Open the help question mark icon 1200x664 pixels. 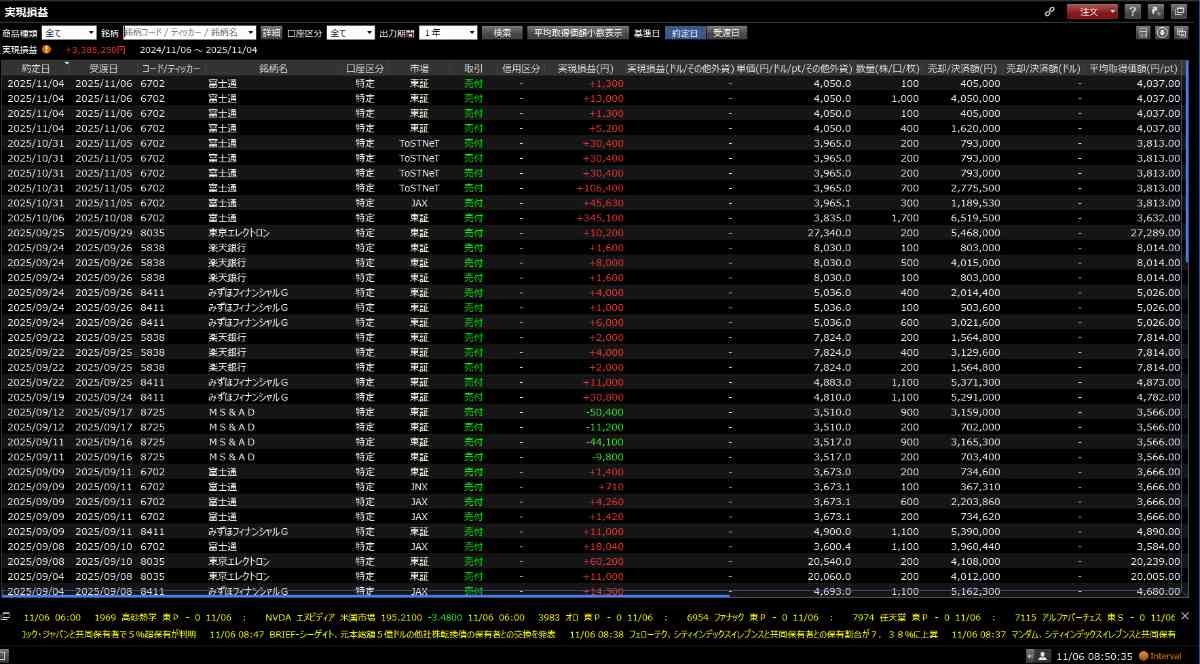[x=1132, y=12]
